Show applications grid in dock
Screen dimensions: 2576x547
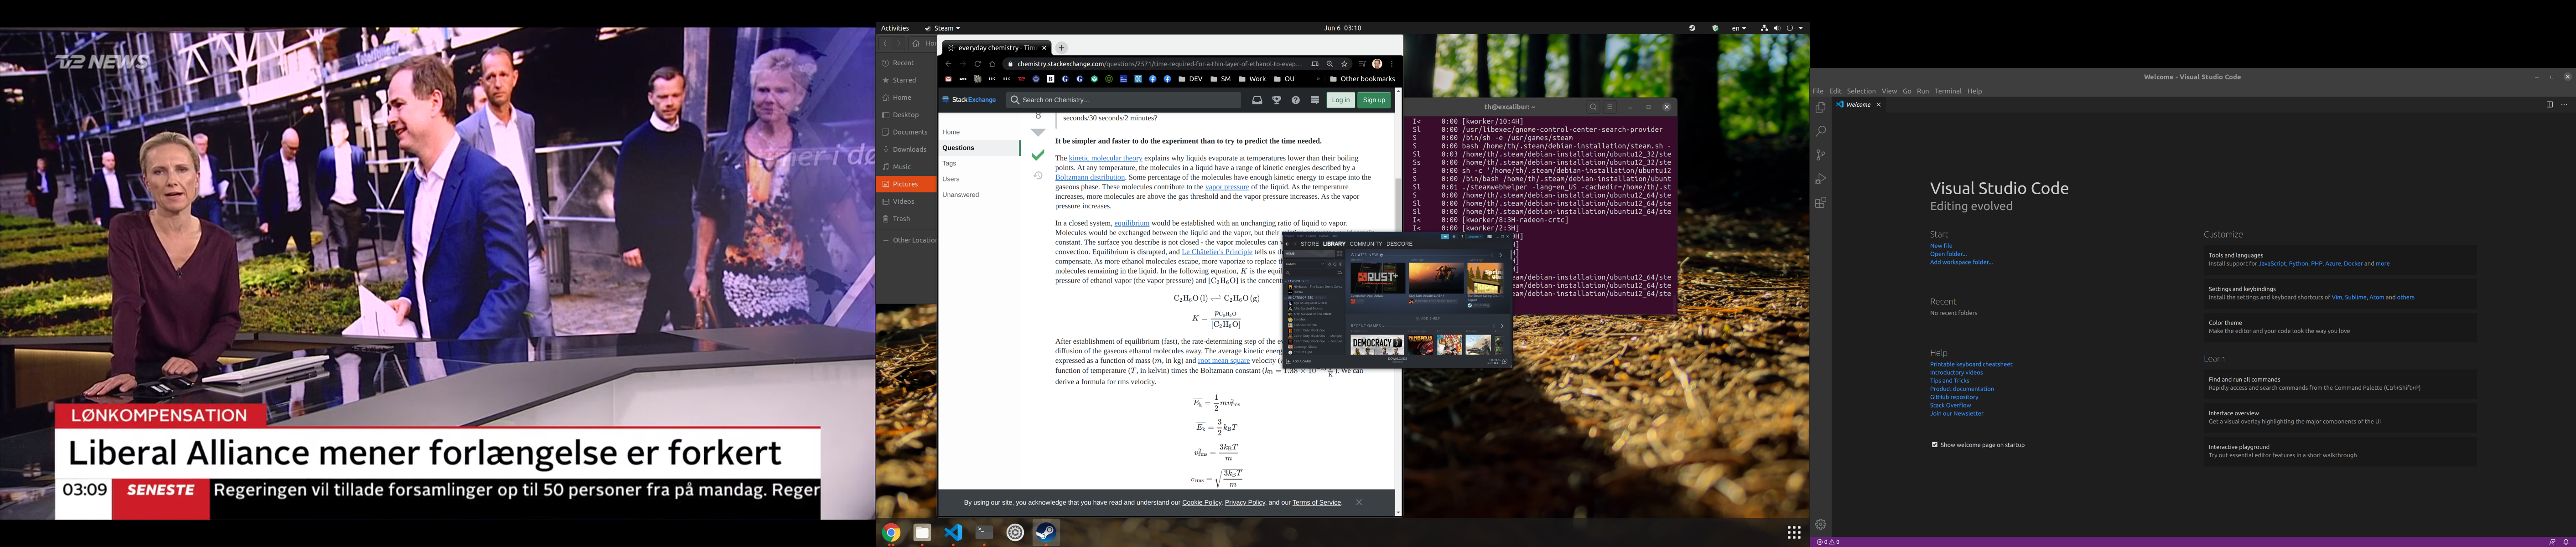click(x=1794, y=533)
